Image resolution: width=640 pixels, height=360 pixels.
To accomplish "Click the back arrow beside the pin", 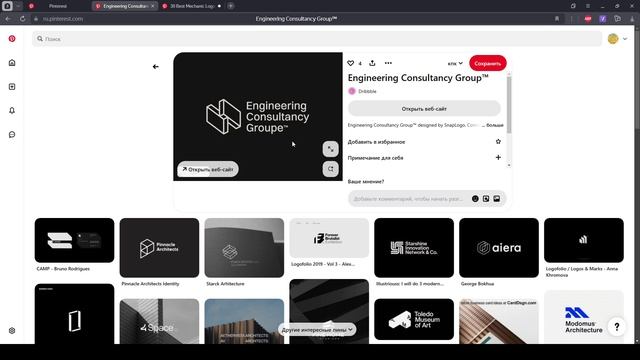I will (156, 67).
